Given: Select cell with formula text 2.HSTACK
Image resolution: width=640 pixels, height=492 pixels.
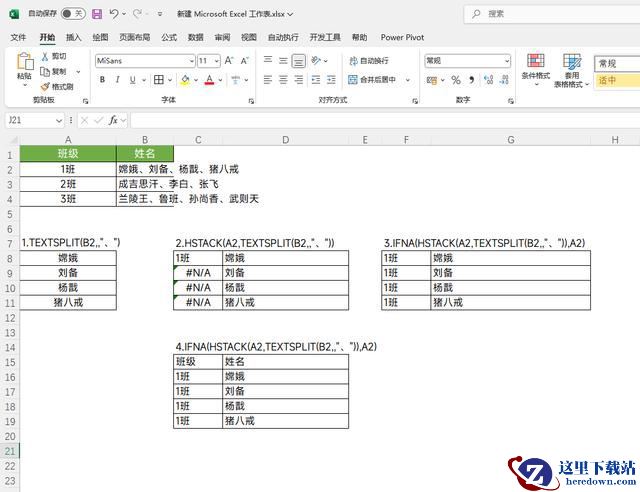Looking at the screenshot, I should point(198,243).
